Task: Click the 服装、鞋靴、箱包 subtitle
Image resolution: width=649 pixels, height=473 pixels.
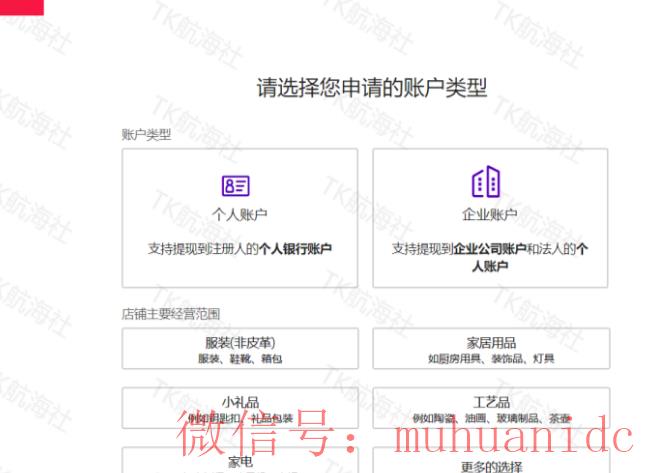Action: (240, 358)
